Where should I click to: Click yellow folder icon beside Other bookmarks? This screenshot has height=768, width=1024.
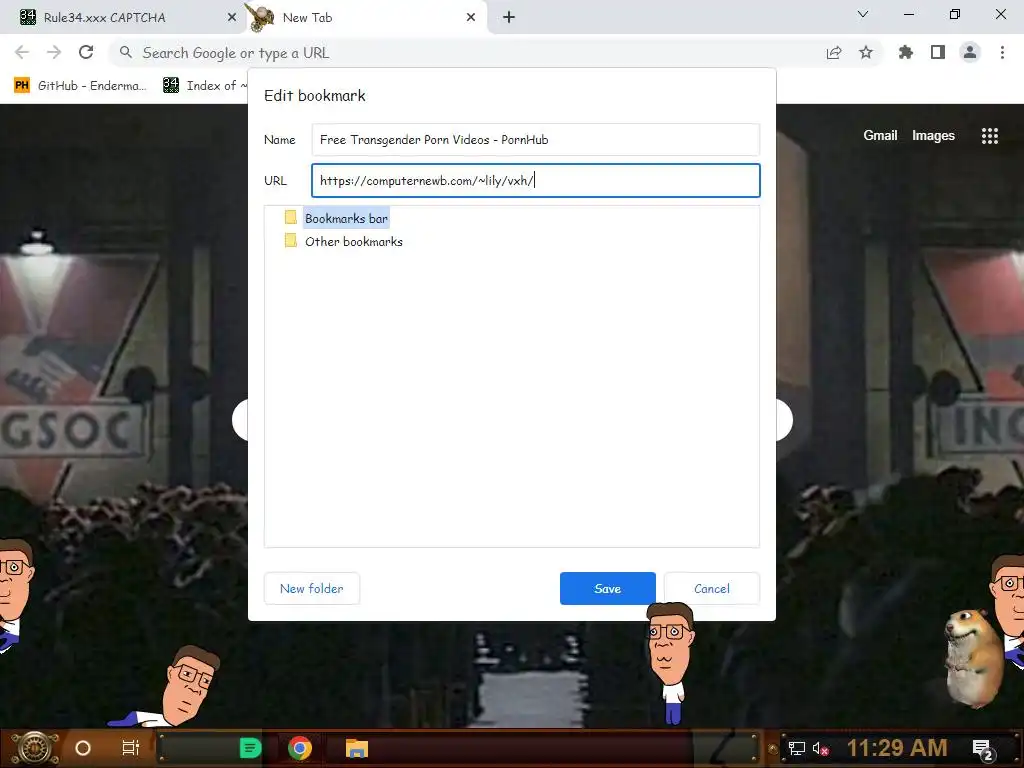coord(291,241)
